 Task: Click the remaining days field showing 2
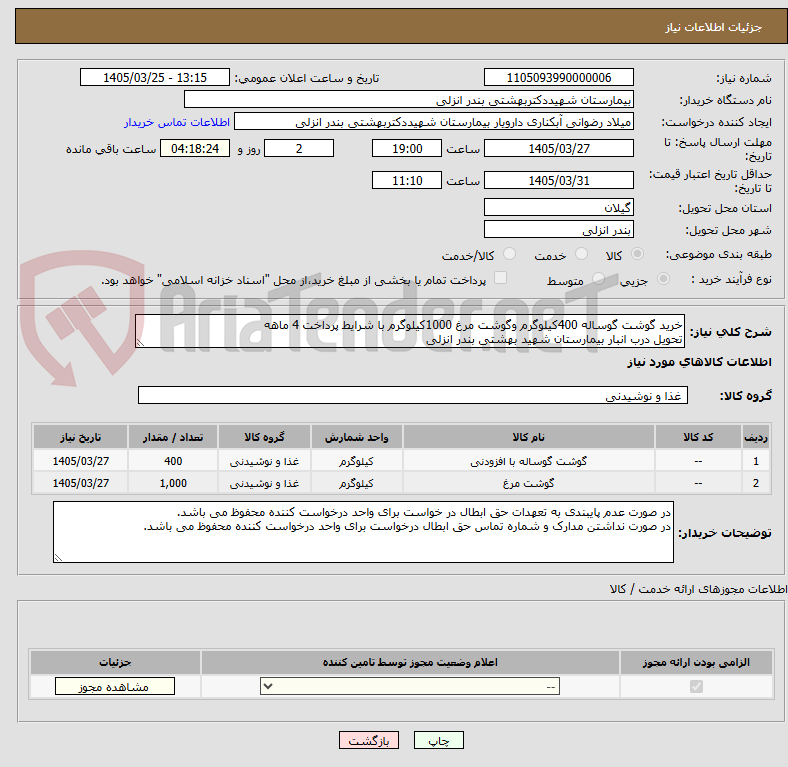coord(299,148)
